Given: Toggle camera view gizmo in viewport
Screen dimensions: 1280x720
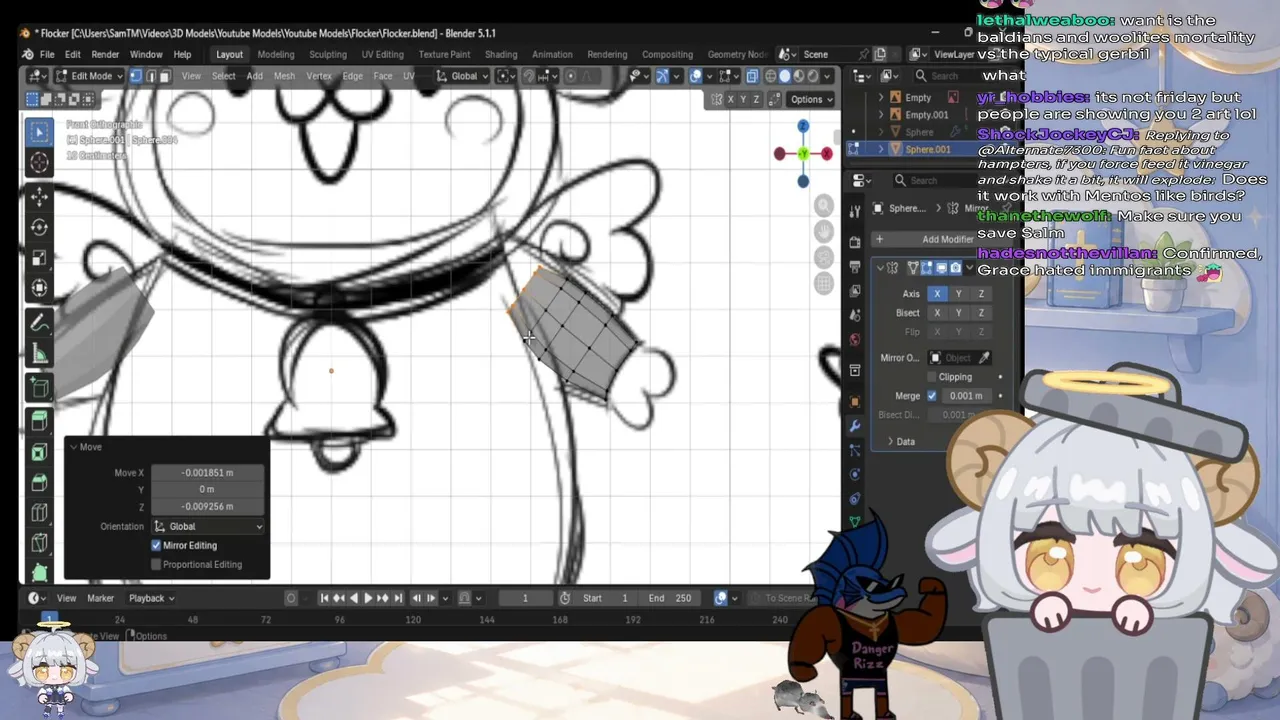Looking at the screenshot, I should pos(824,258).
